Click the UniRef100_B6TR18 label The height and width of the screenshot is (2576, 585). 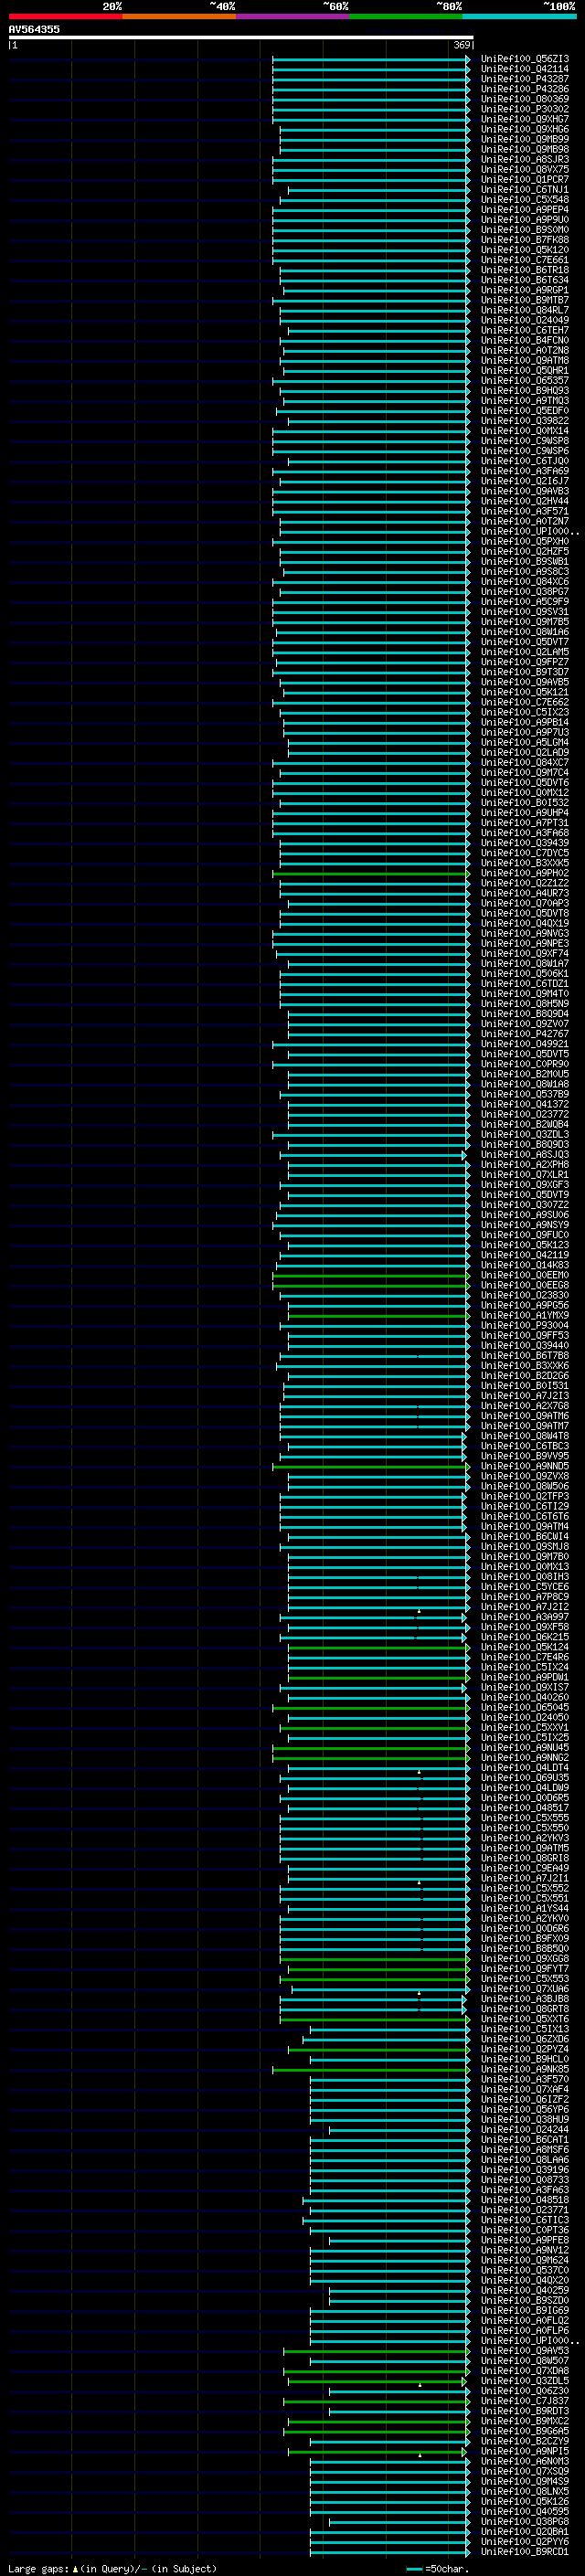(525, 270)
